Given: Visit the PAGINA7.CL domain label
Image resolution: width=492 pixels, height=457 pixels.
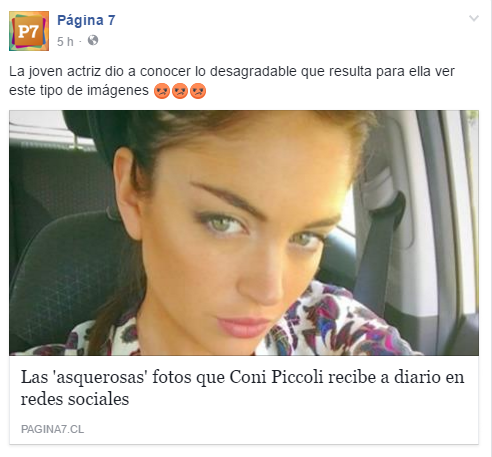Looking at the screenshot, I should (x=52, y=429).
